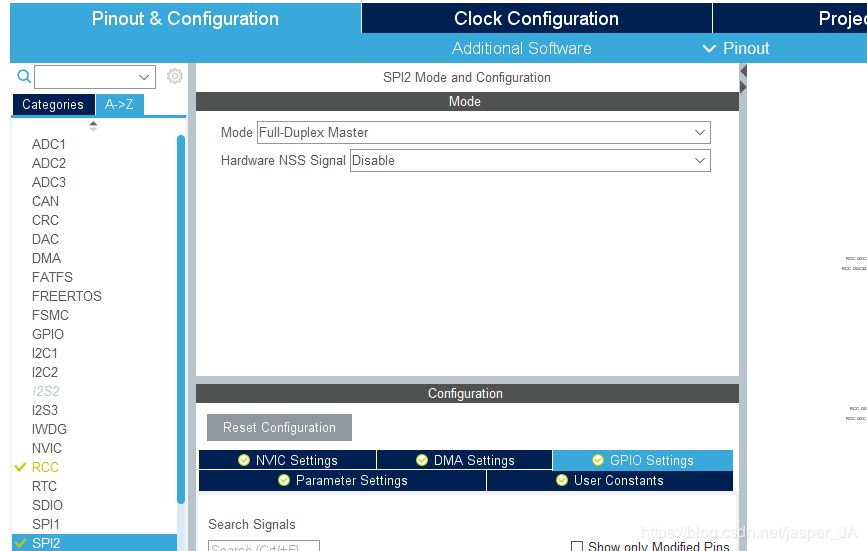This screenshot has height=551, width=867.
Task: Select the Categories view tab
Action: click(53, 104)
